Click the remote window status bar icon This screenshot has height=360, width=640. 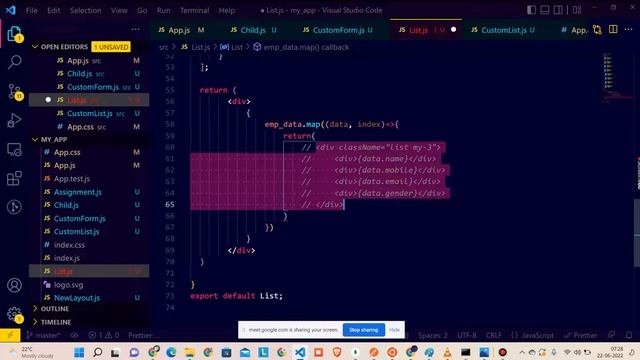[x=10, y=335]
